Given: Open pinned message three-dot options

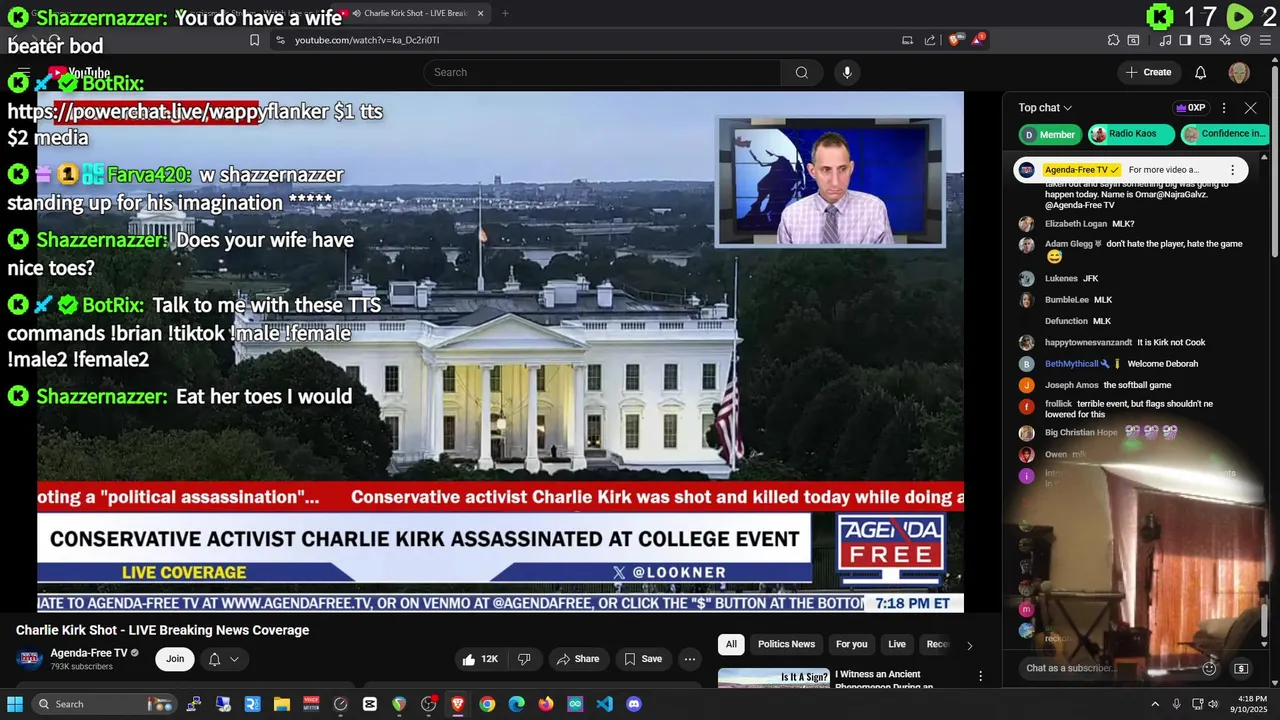Looking at the screenshot, I should [1232, 170].
